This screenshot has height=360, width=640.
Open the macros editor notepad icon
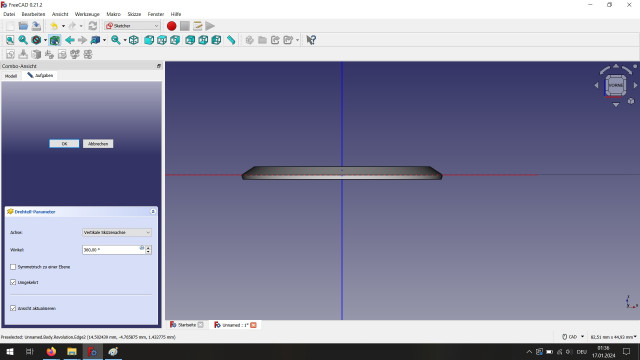(198, 26)
